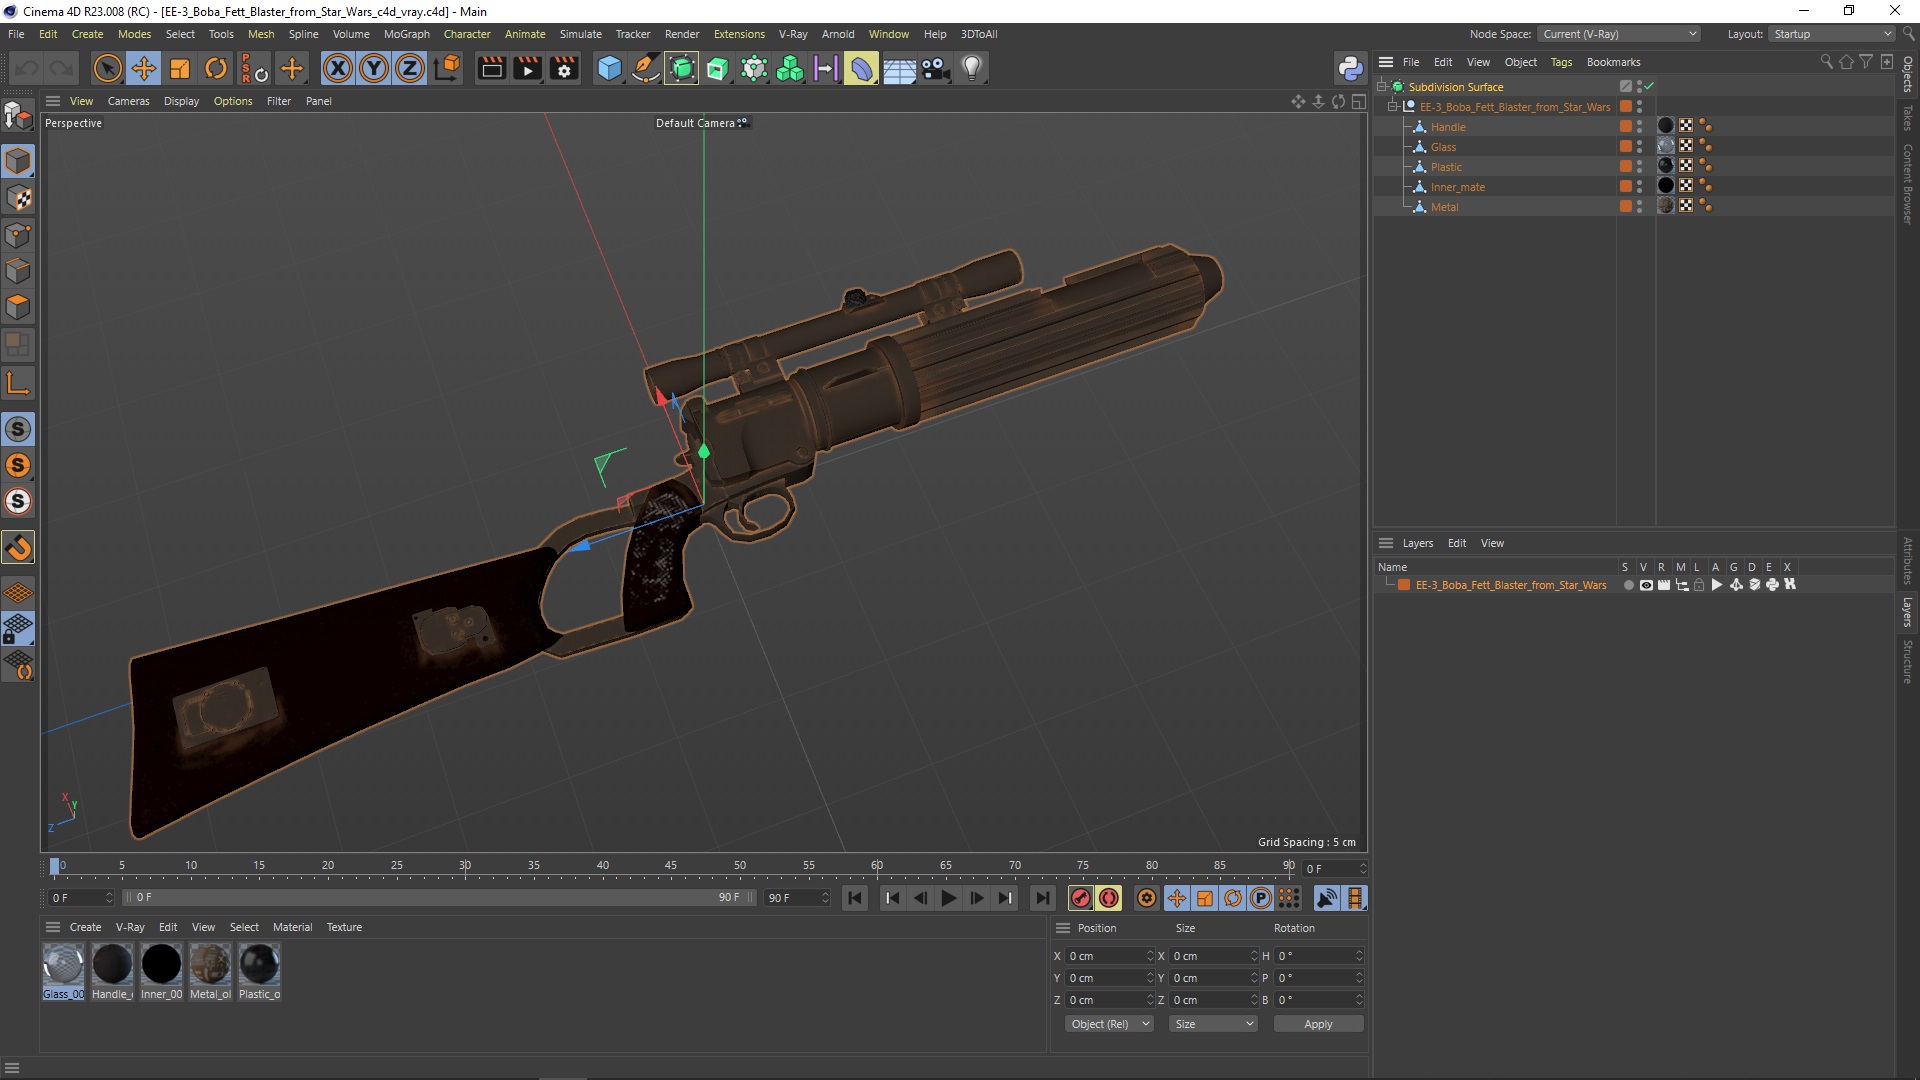
Task: Open Edit Render Settings icon
Action: click(565, 68)
